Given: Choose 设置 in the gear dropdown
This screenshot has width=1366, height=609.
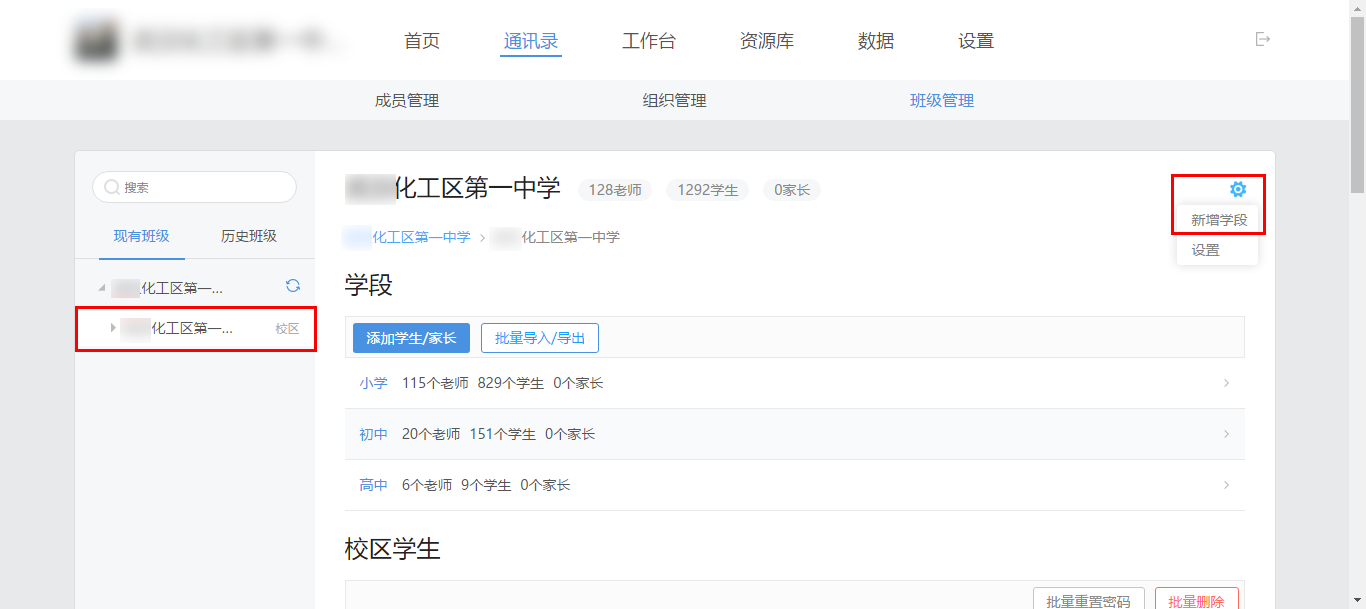Looking at the screenshot, I should 1206,250.
